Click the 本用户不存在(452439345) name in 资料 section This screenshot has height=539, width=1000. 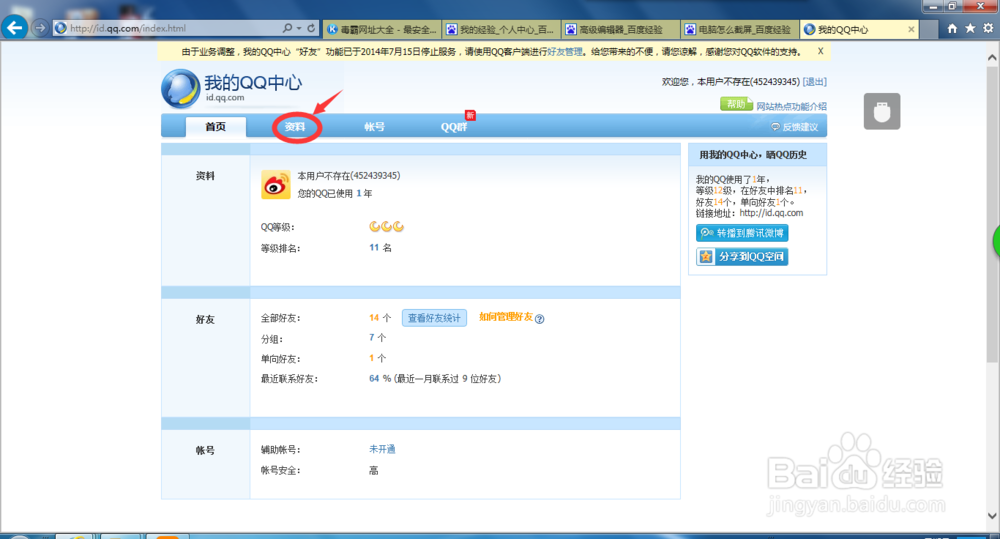tap(349, 175)
